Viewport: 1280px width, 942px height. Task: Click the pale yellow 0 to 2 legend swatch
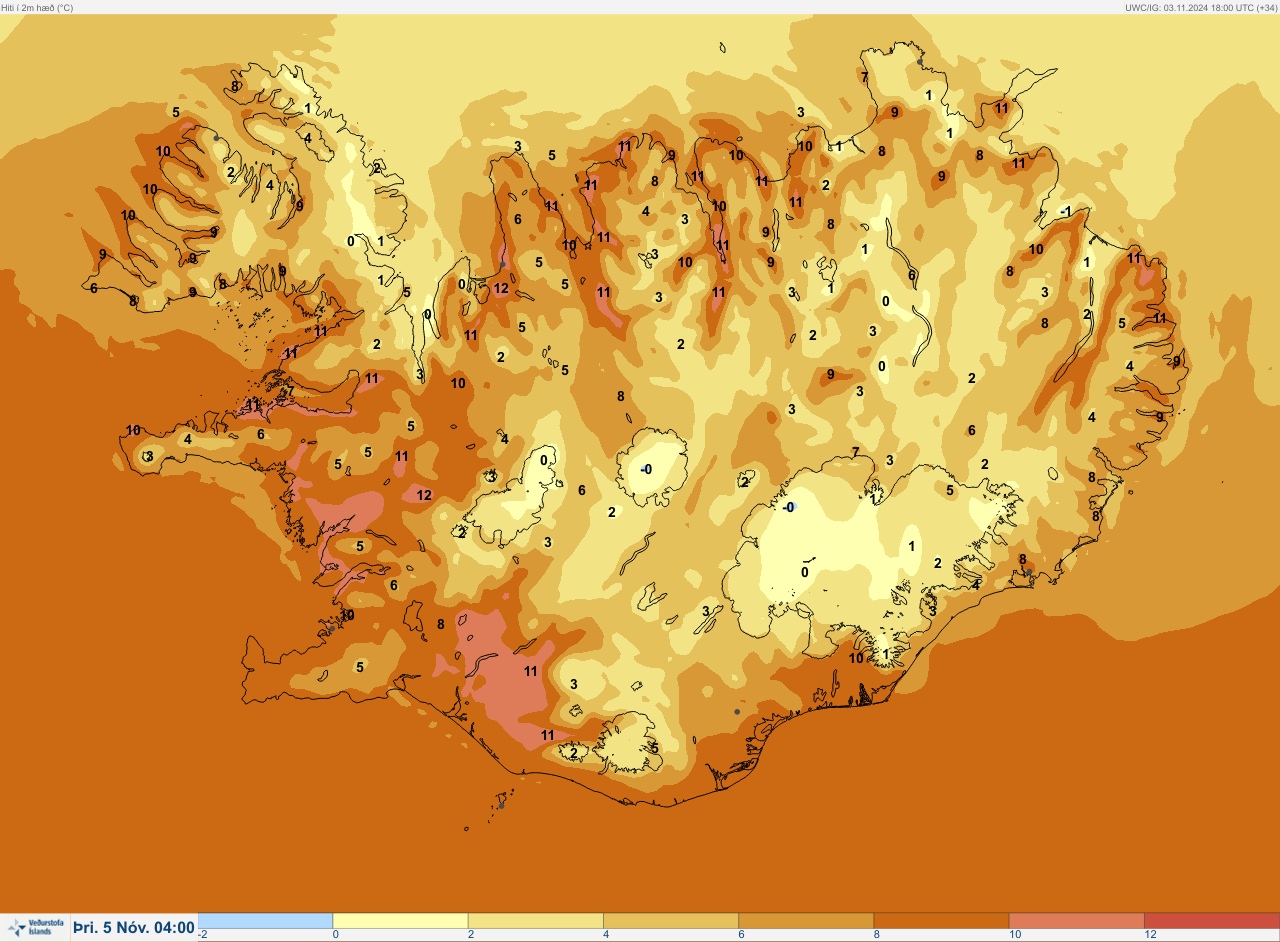click(400, 920)
